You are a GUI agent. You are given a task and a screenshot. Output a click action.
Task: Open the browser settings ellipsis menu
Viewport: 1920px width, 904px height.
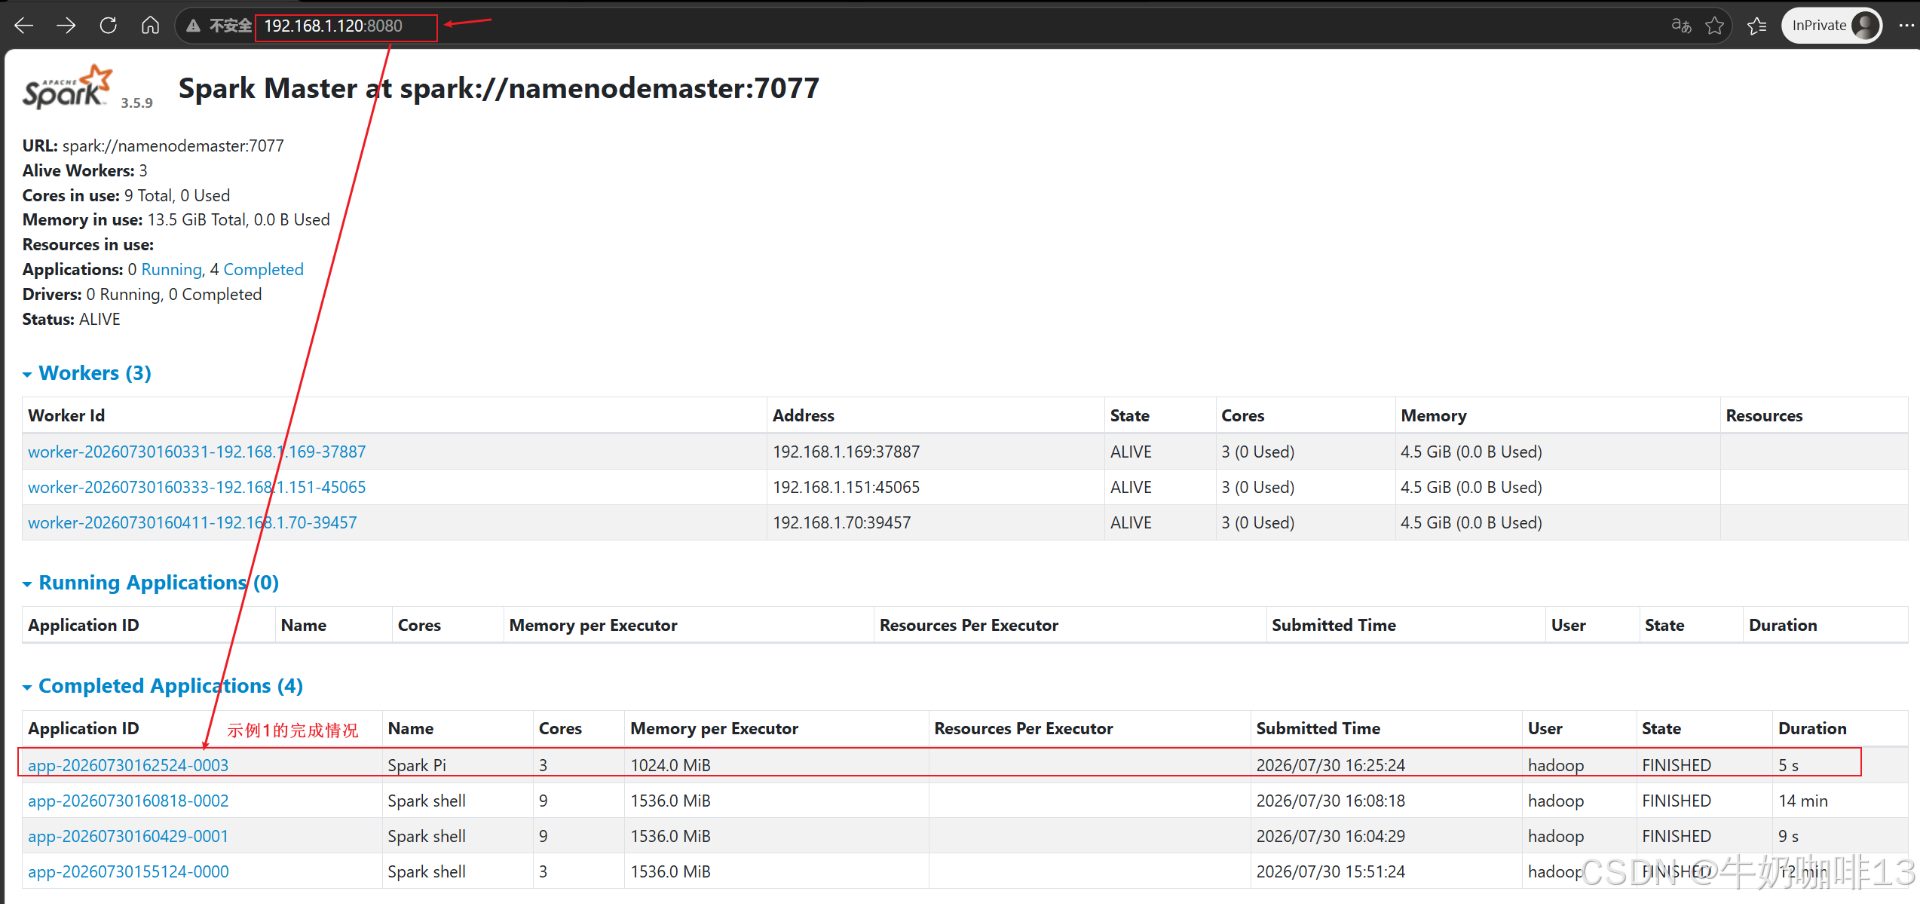(1906, 26)
